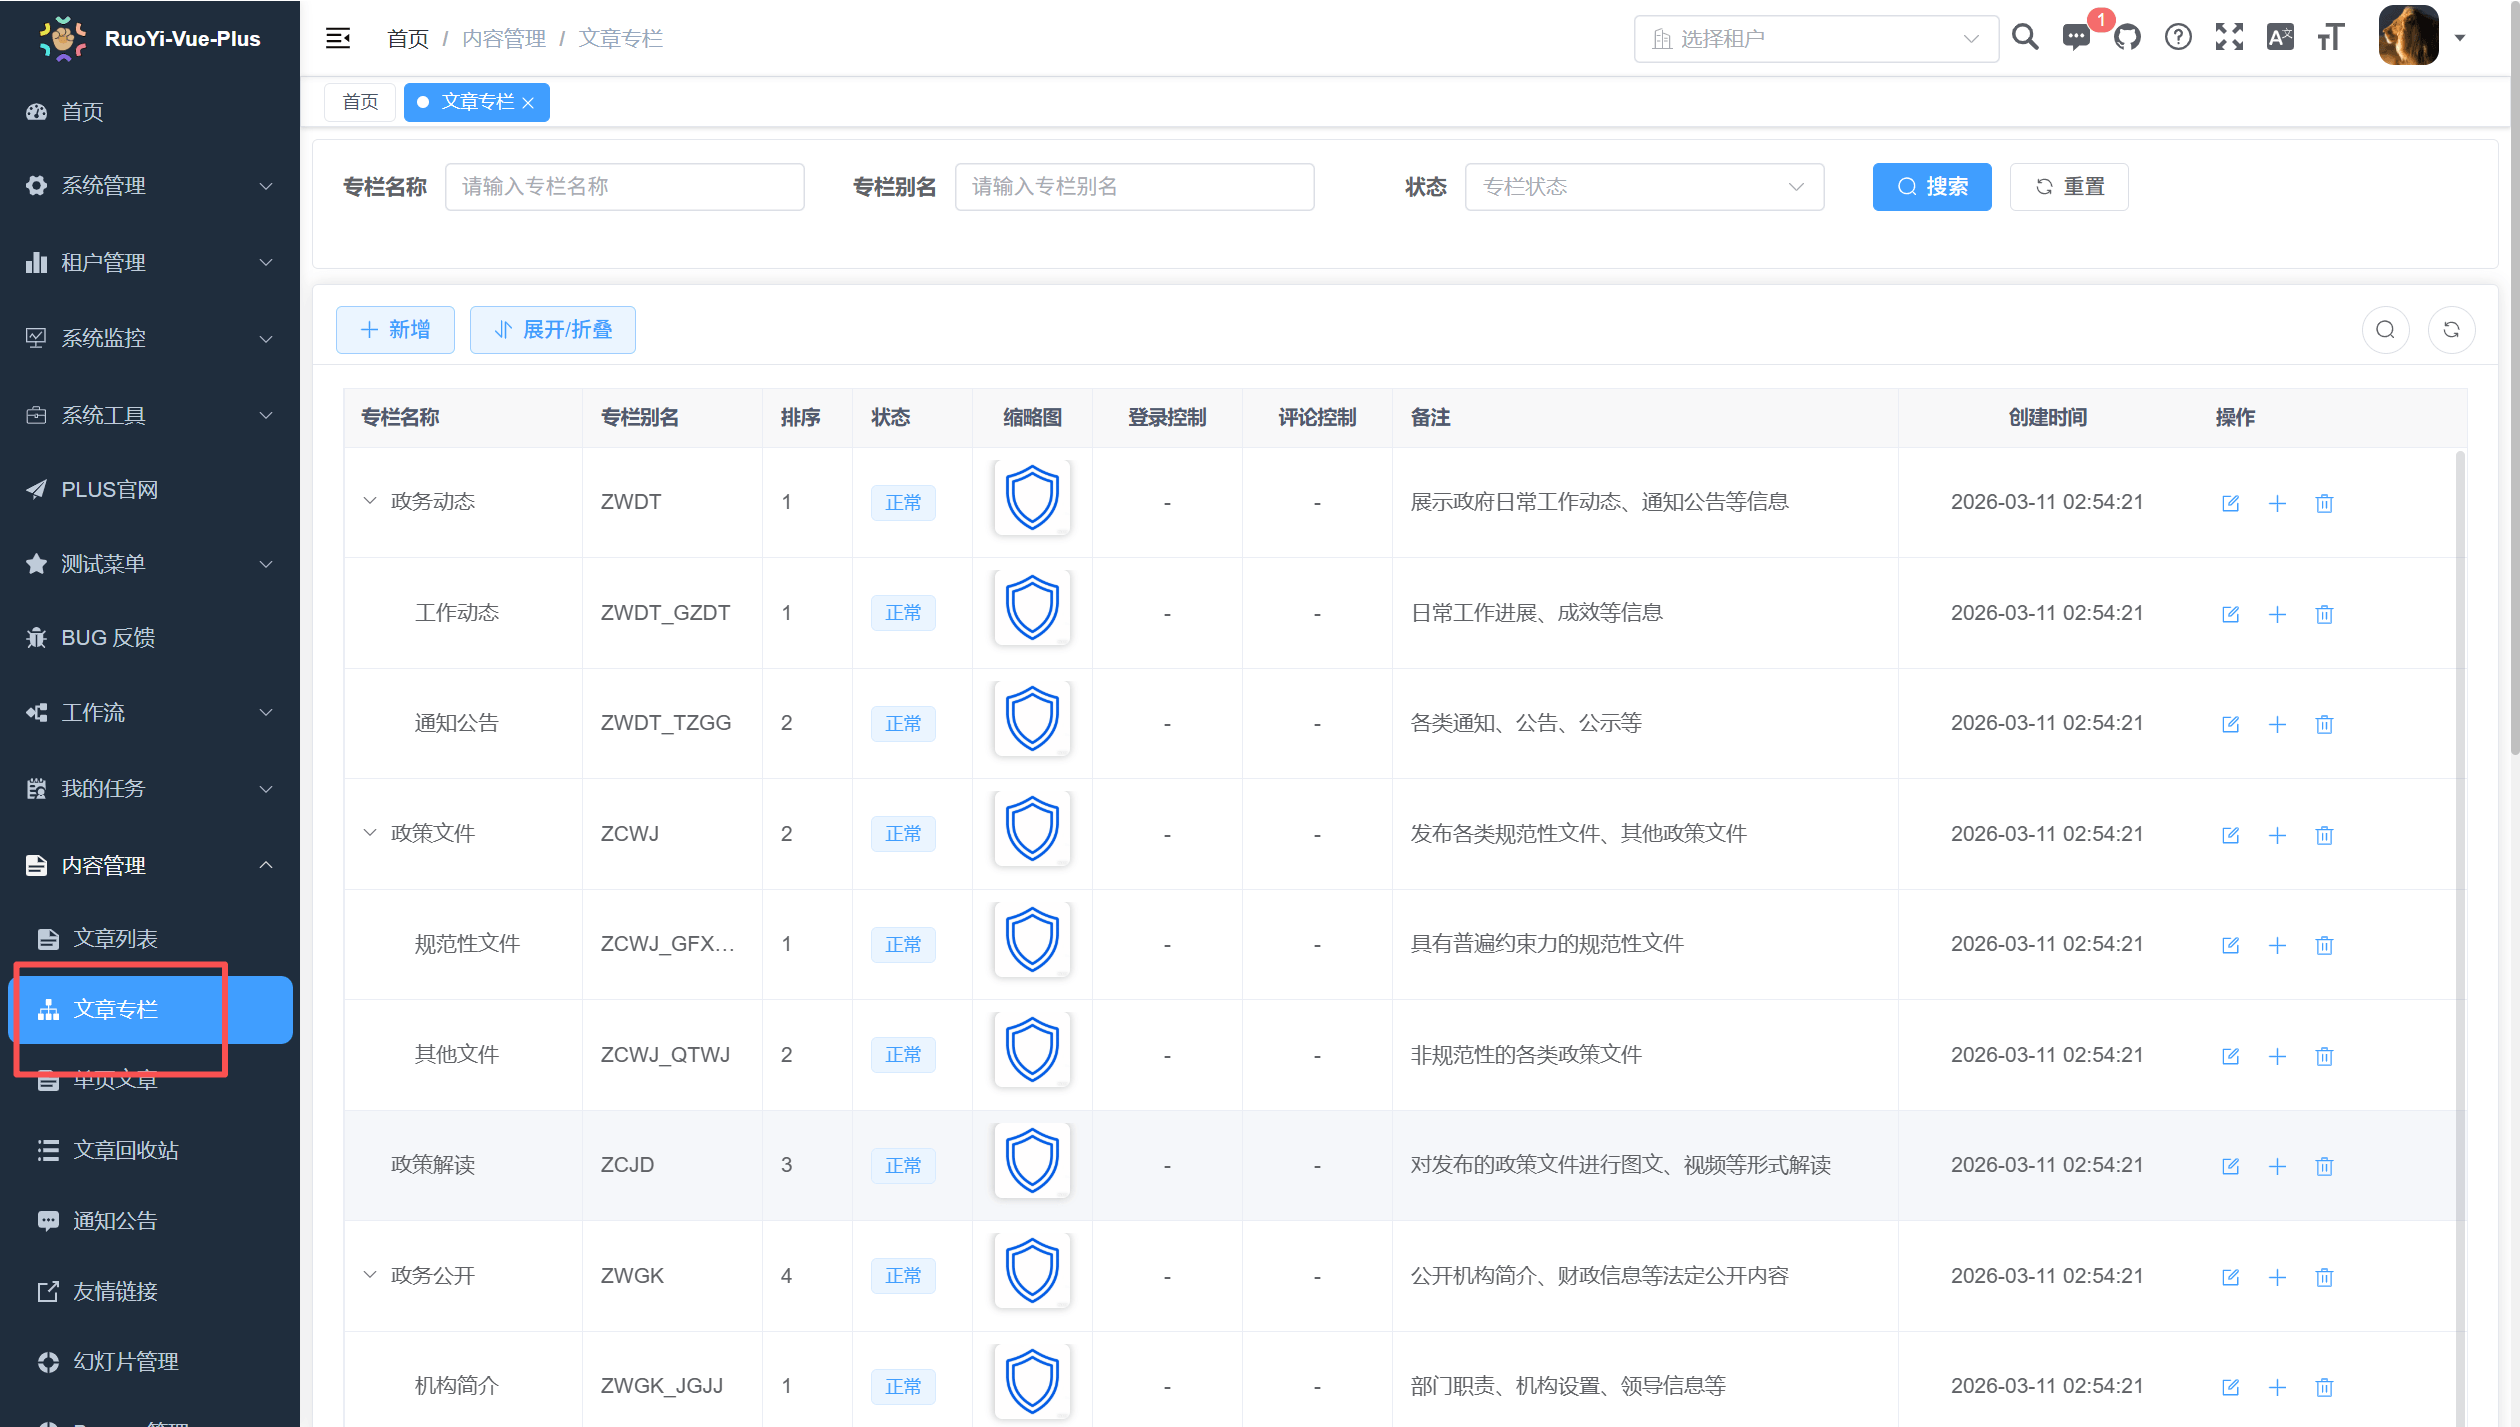This screenshot has width=2520, height=1427.
Task: Collapse the sidebar using the hamburger icon
Action: point(337,37)
